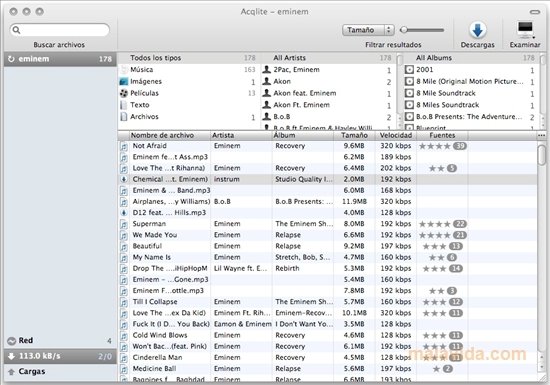Adjust the Filtrar resultados slider
The image size is (550, 385).
(x=422, y=30)
